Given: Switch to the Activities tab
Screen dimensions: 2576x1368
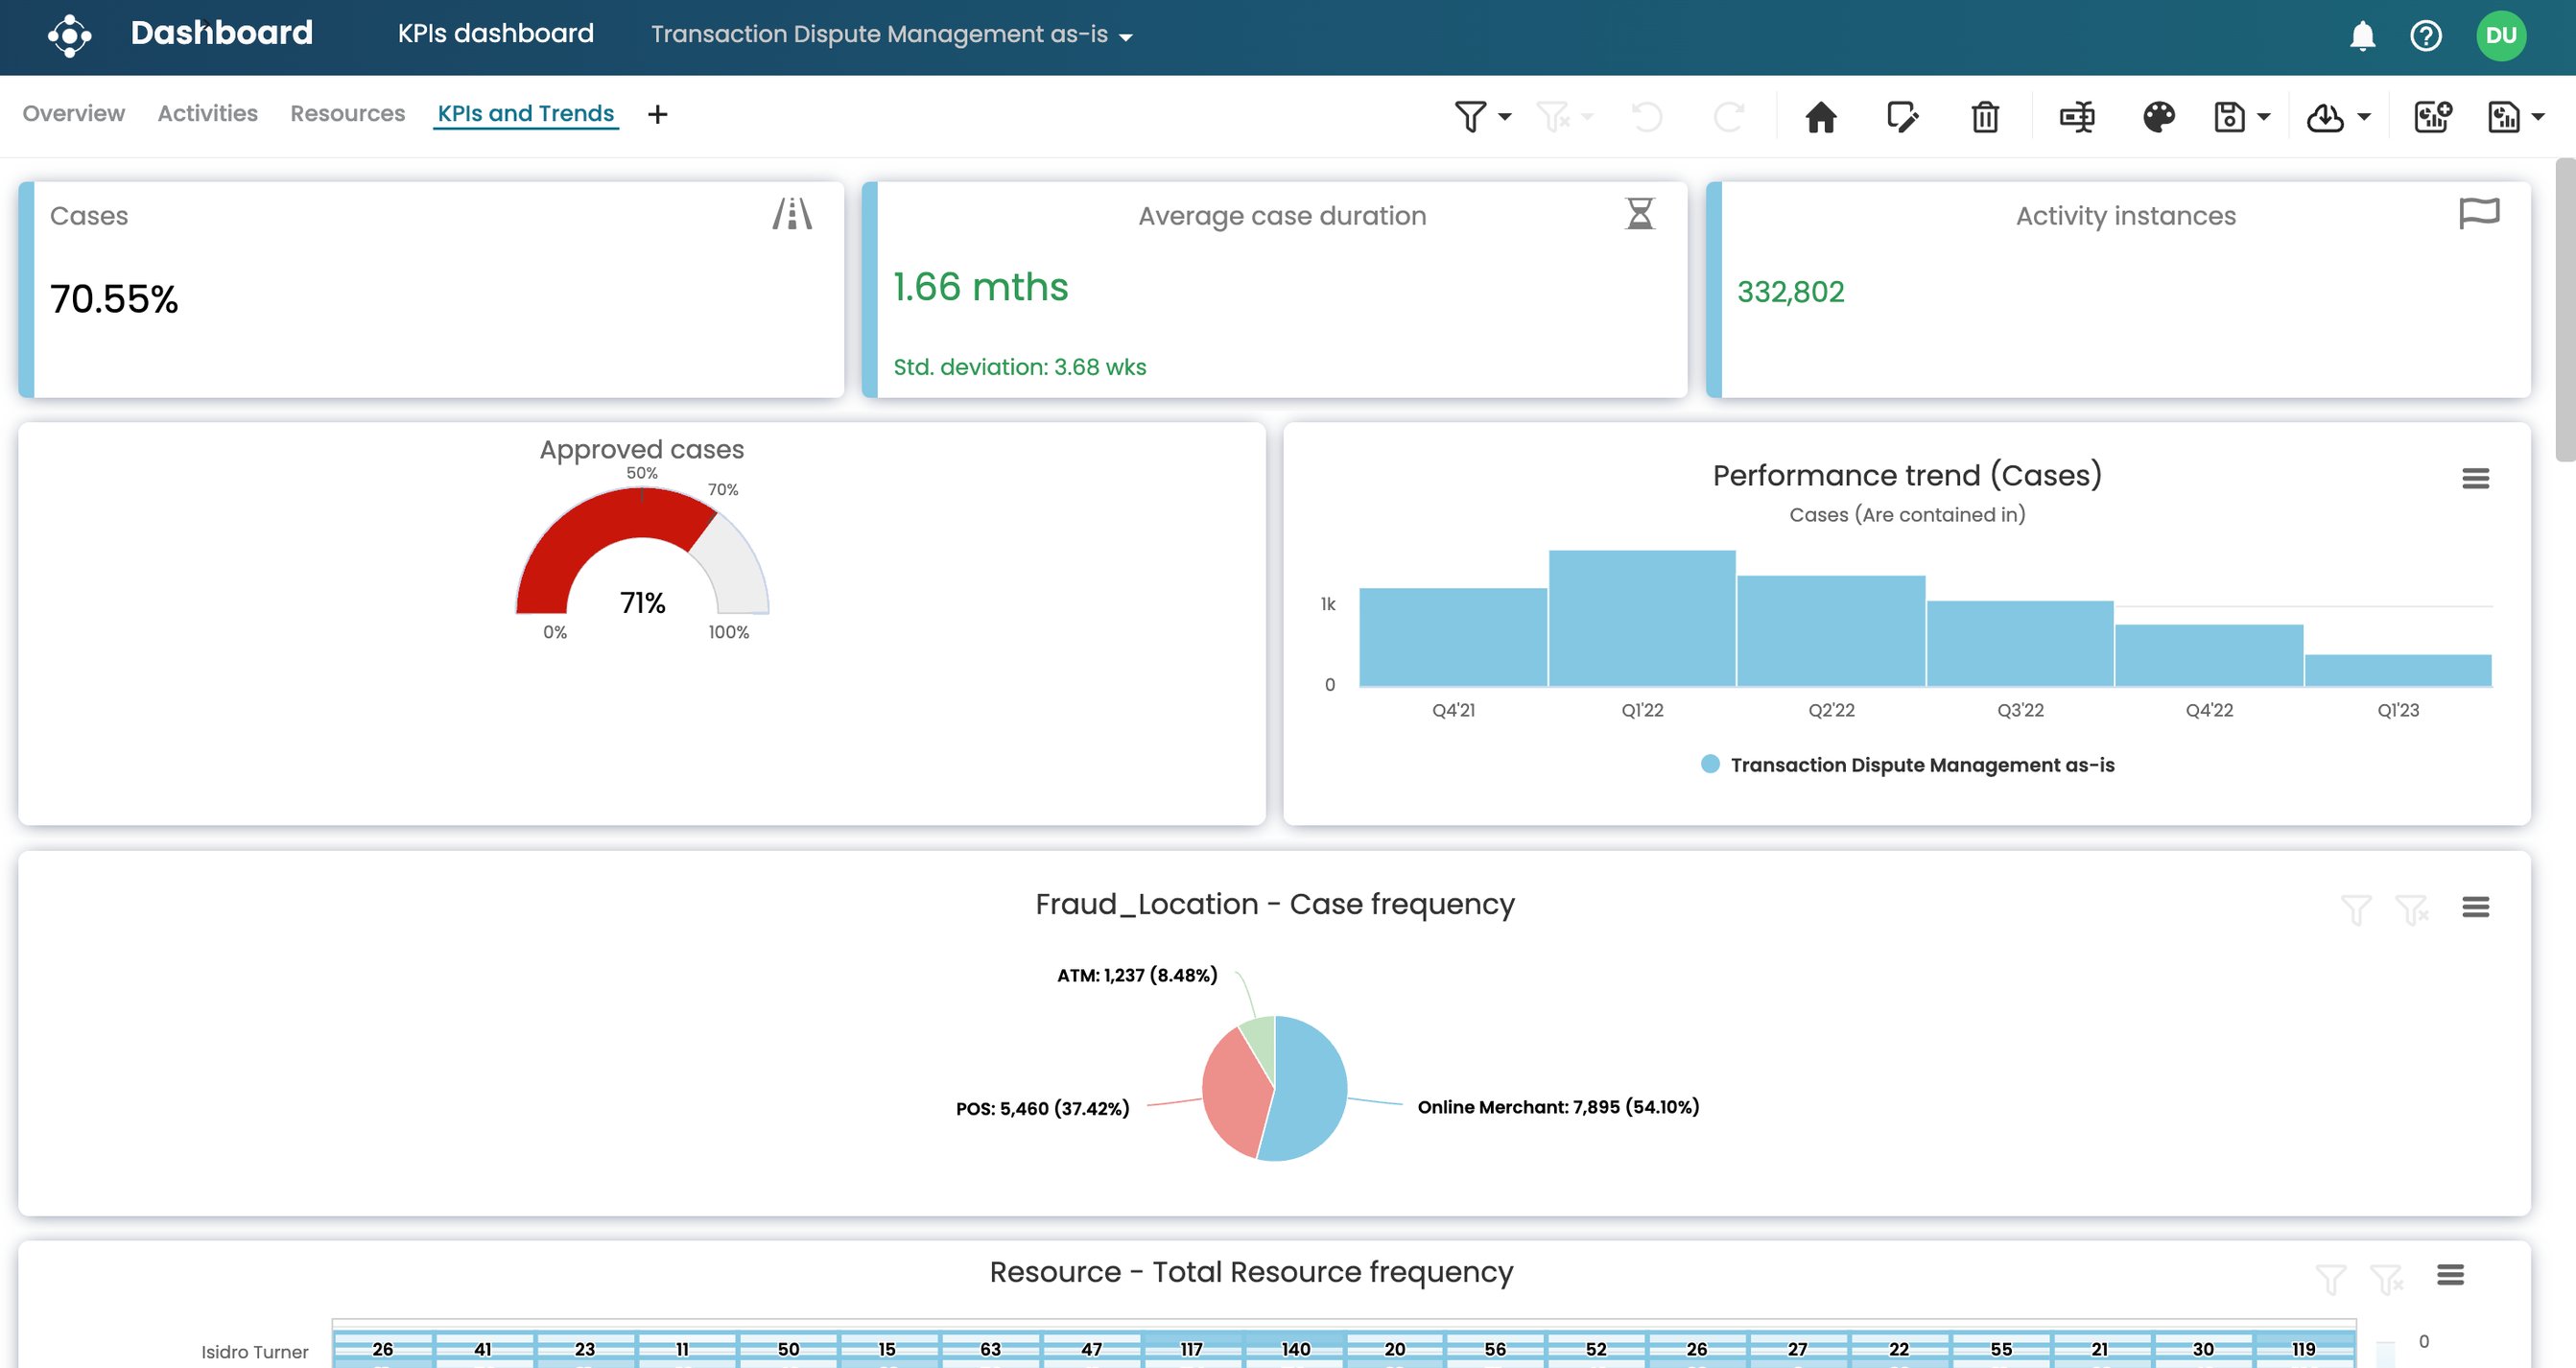Looking at the screenshot, I should [x=207, y=113].
